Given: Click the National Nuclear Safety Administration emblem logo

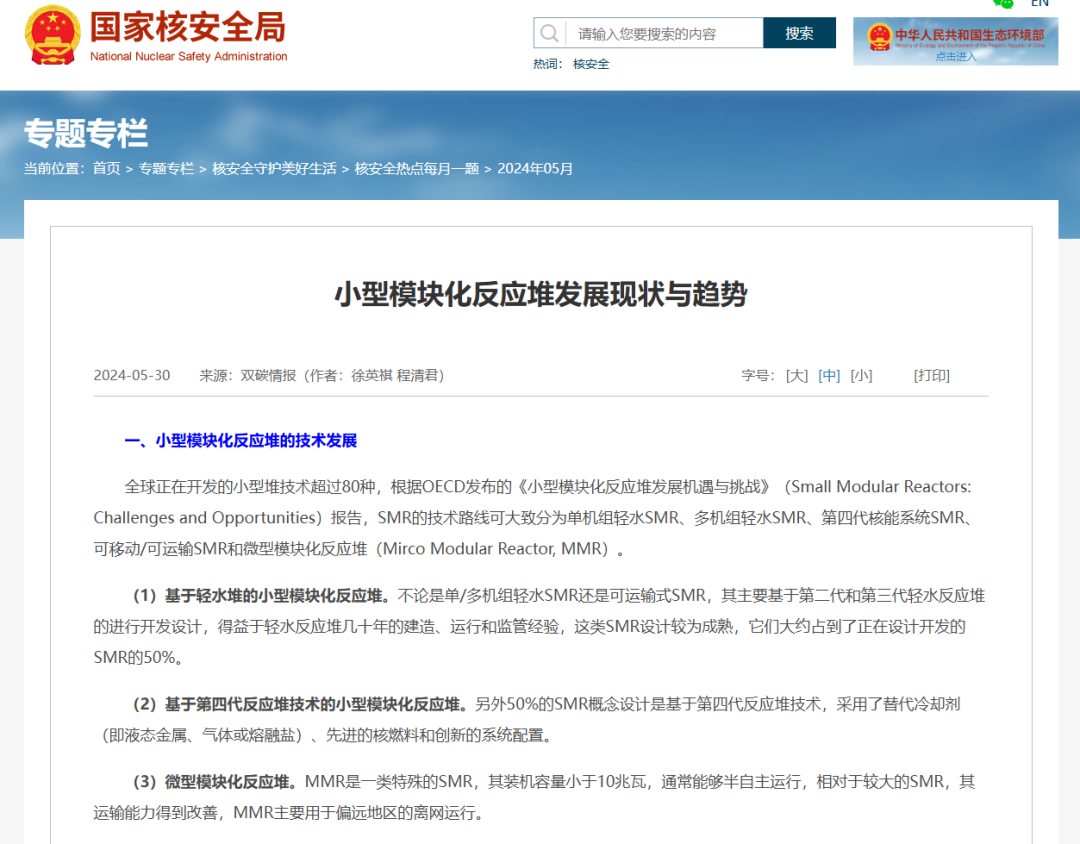Looking at the screenshot, I should pos(52,33).
